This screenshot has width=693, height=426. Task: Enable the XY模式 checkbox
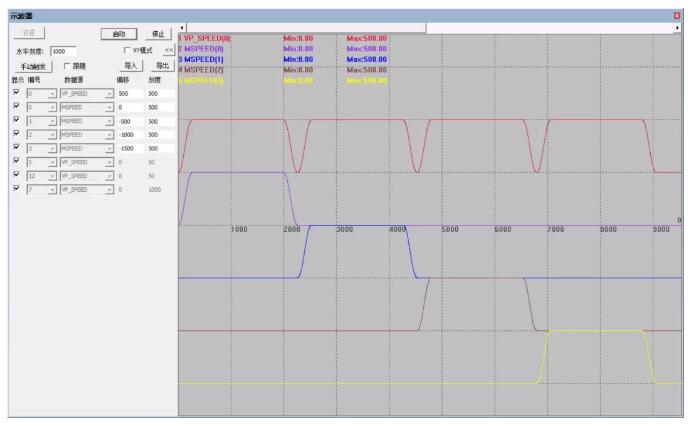point(127,50)
